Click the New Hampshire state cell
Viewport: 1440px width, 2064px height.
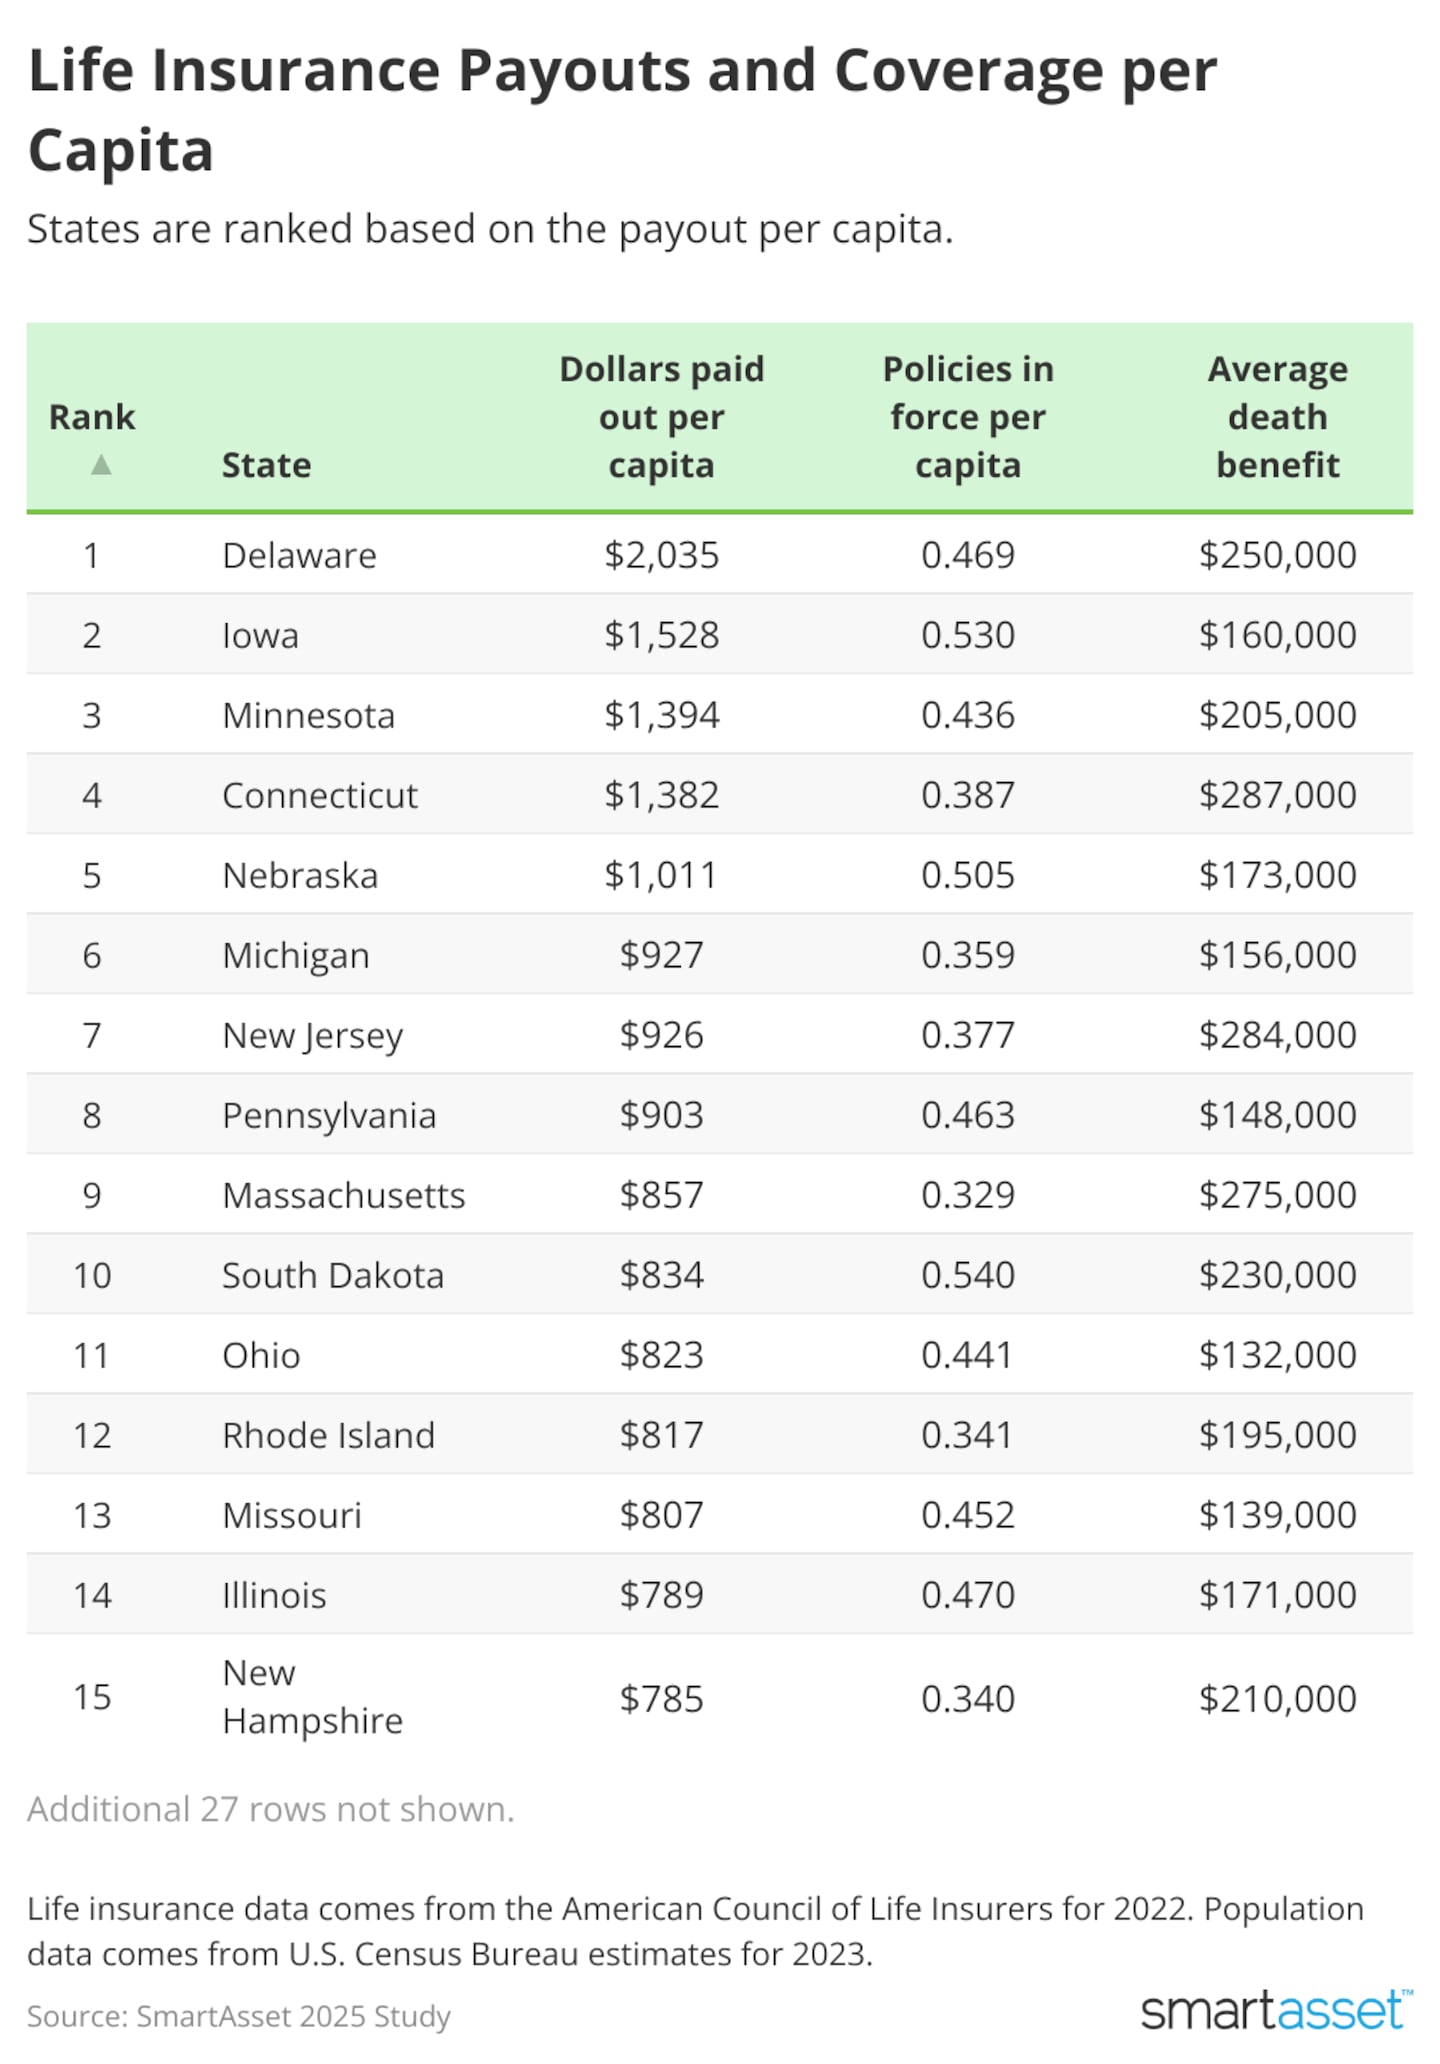pyautogui.click(x=312, y=1697)
